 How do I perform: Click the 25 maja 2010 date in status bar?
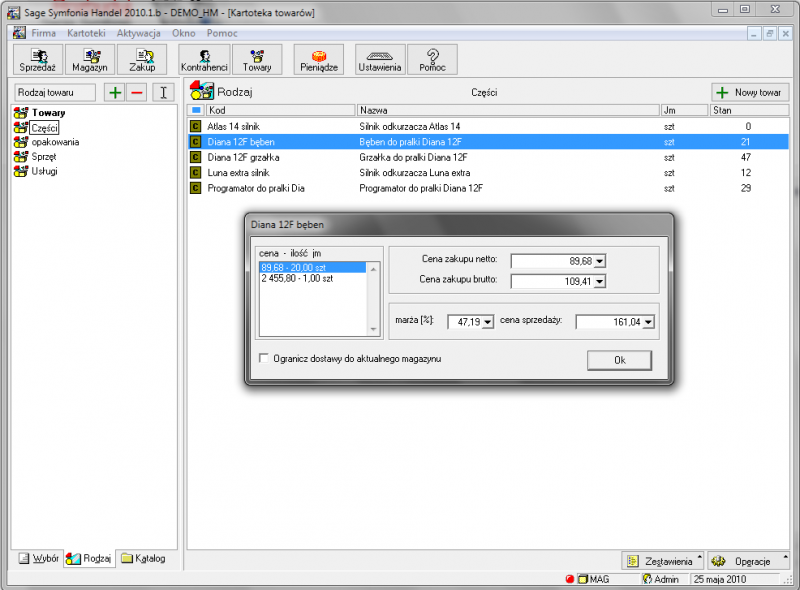[720, 579]
